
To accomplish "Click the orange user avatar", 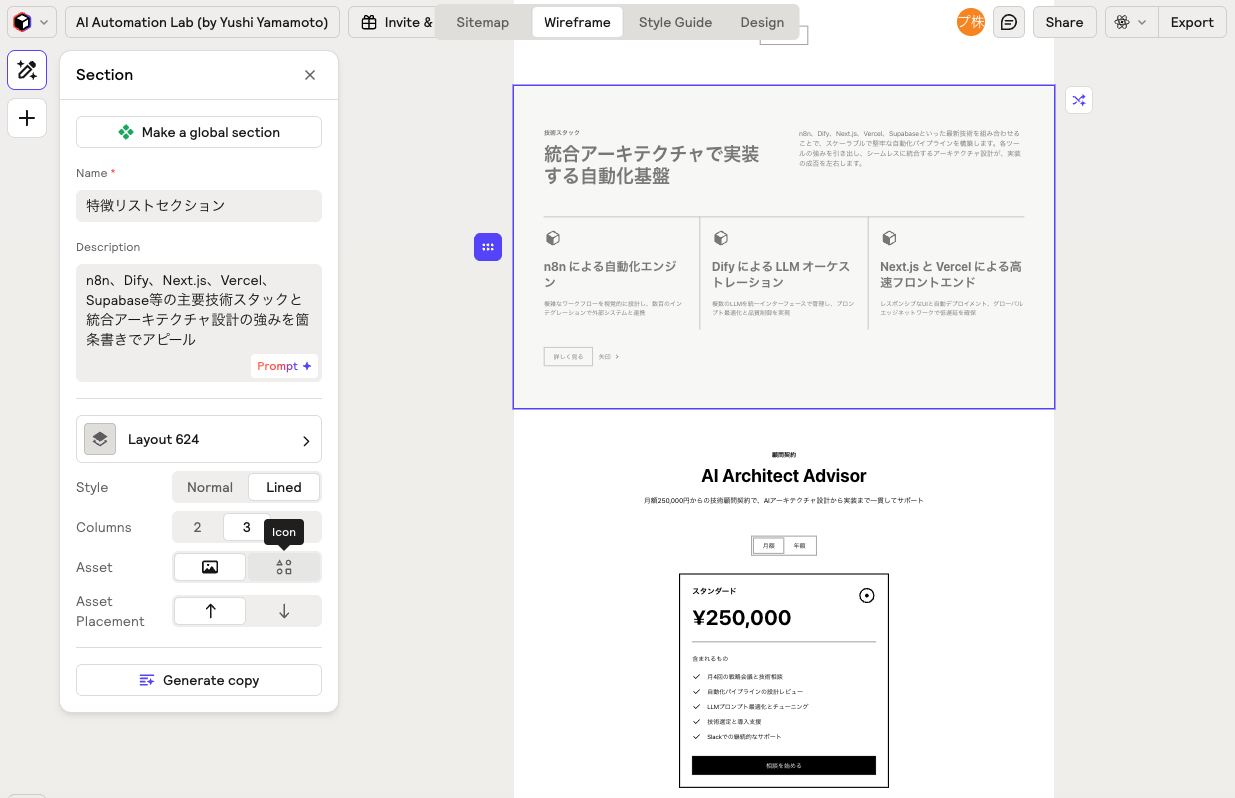I will (x=971, y=22).
